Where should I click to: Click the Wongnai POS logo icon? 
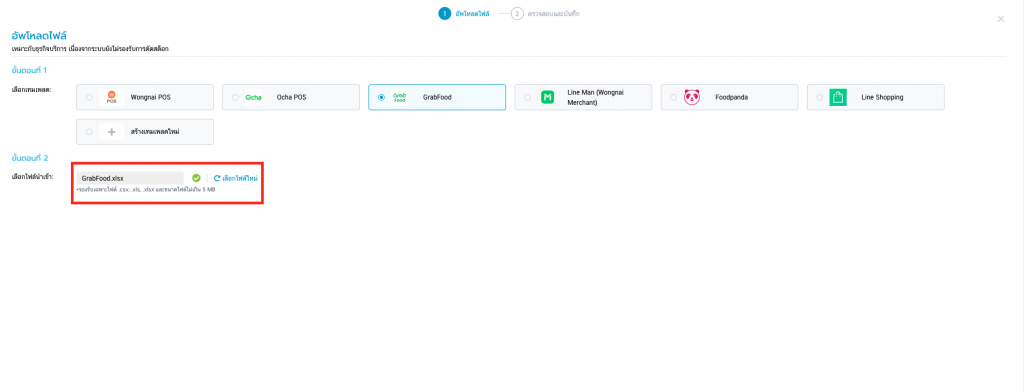[x=112, y=97]
